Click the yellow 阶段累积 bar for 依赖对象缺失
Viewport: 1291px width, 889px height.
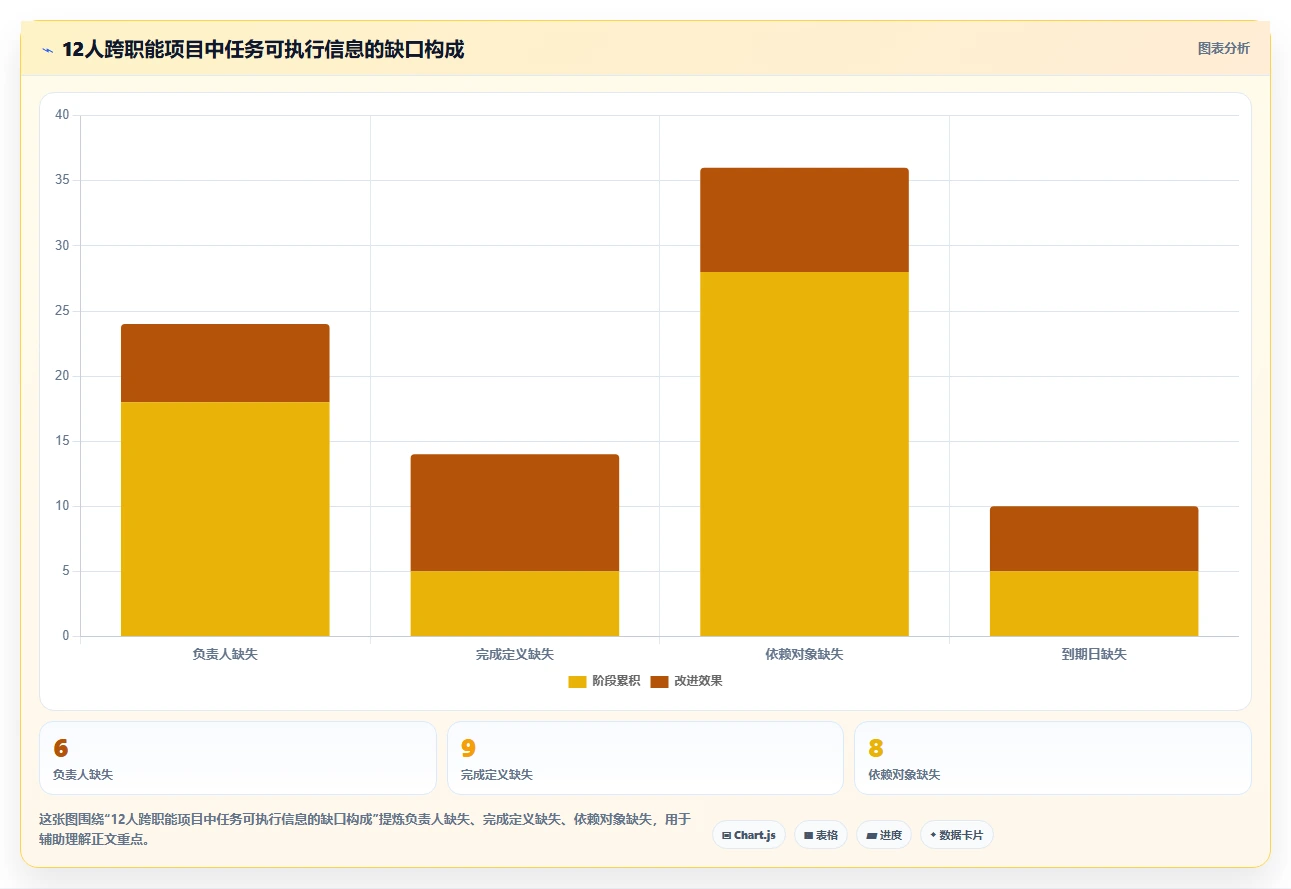click(x=804, y=454)
